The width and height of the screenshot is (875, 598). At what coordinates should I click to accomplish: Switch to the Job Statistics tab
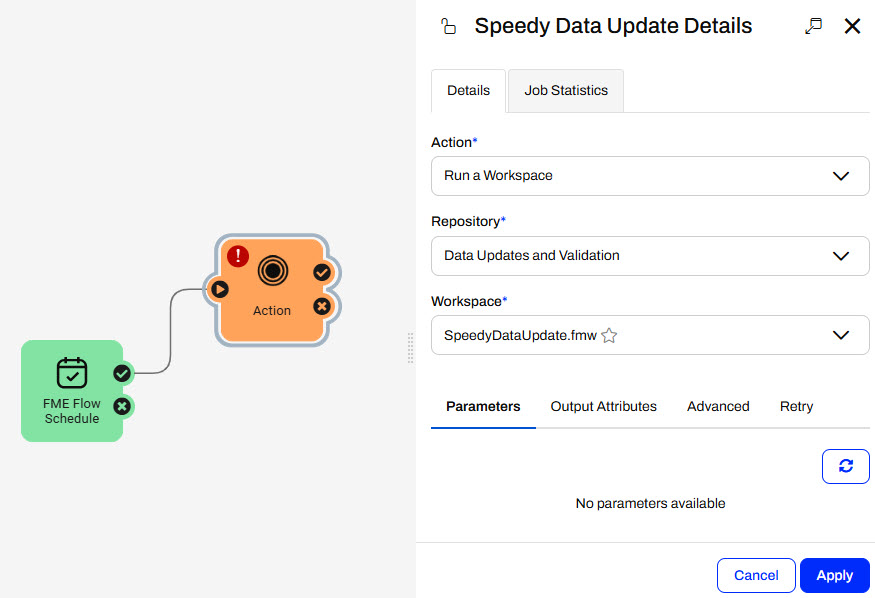[566, 90]
